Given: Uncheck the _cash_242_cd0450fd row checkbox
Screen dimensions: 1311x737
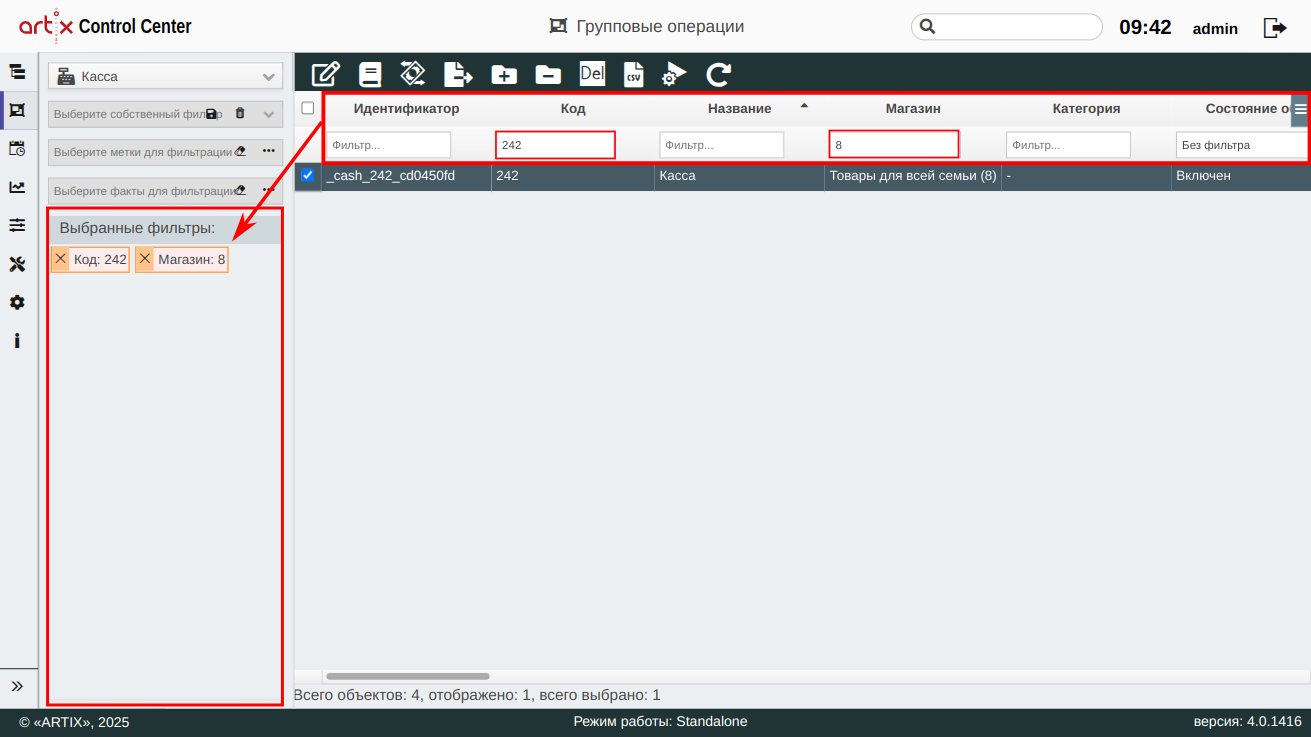Looking at the screenshot, I should [x=308, y=176].
